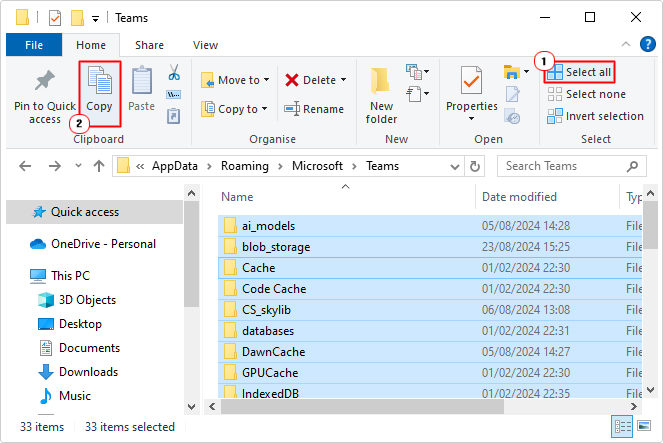The image size is (663, 443).
Task: Select the DawnCache folder
Action: click(430, 352)
